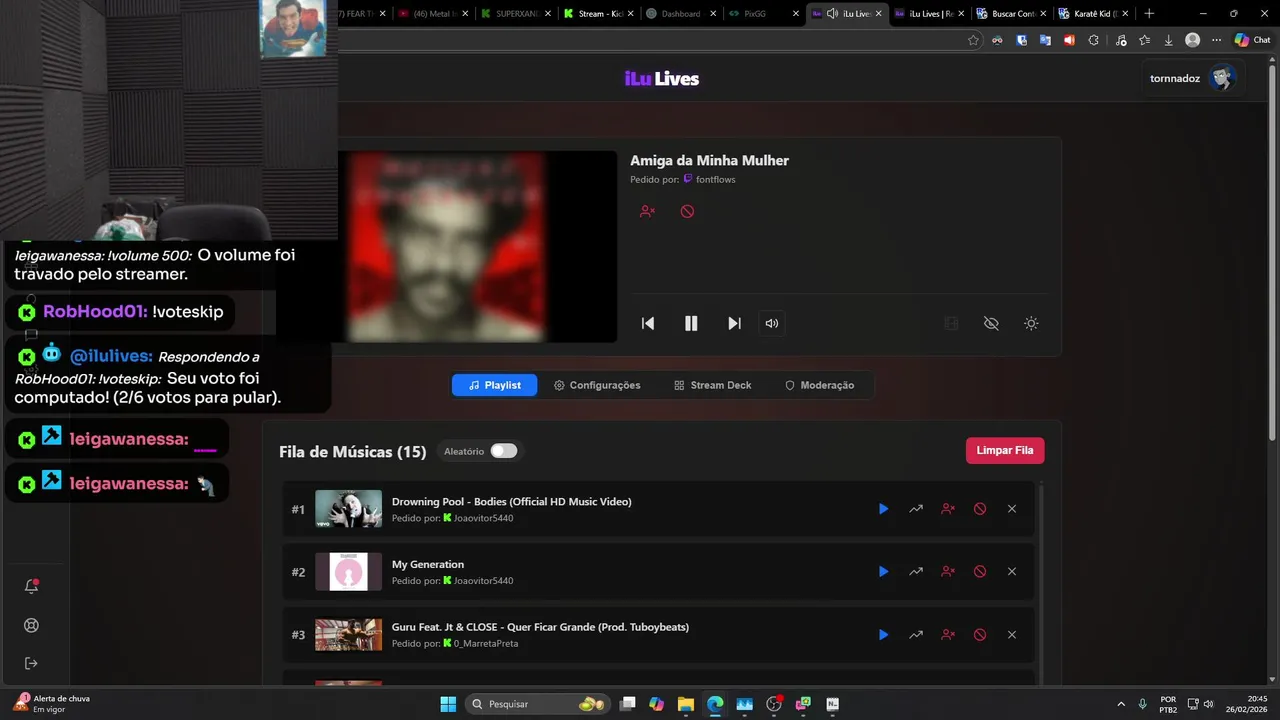Viewport: 1280px width, 720px height.
Task: Open the volume control speaker icon
Action: tap(771, 323)
